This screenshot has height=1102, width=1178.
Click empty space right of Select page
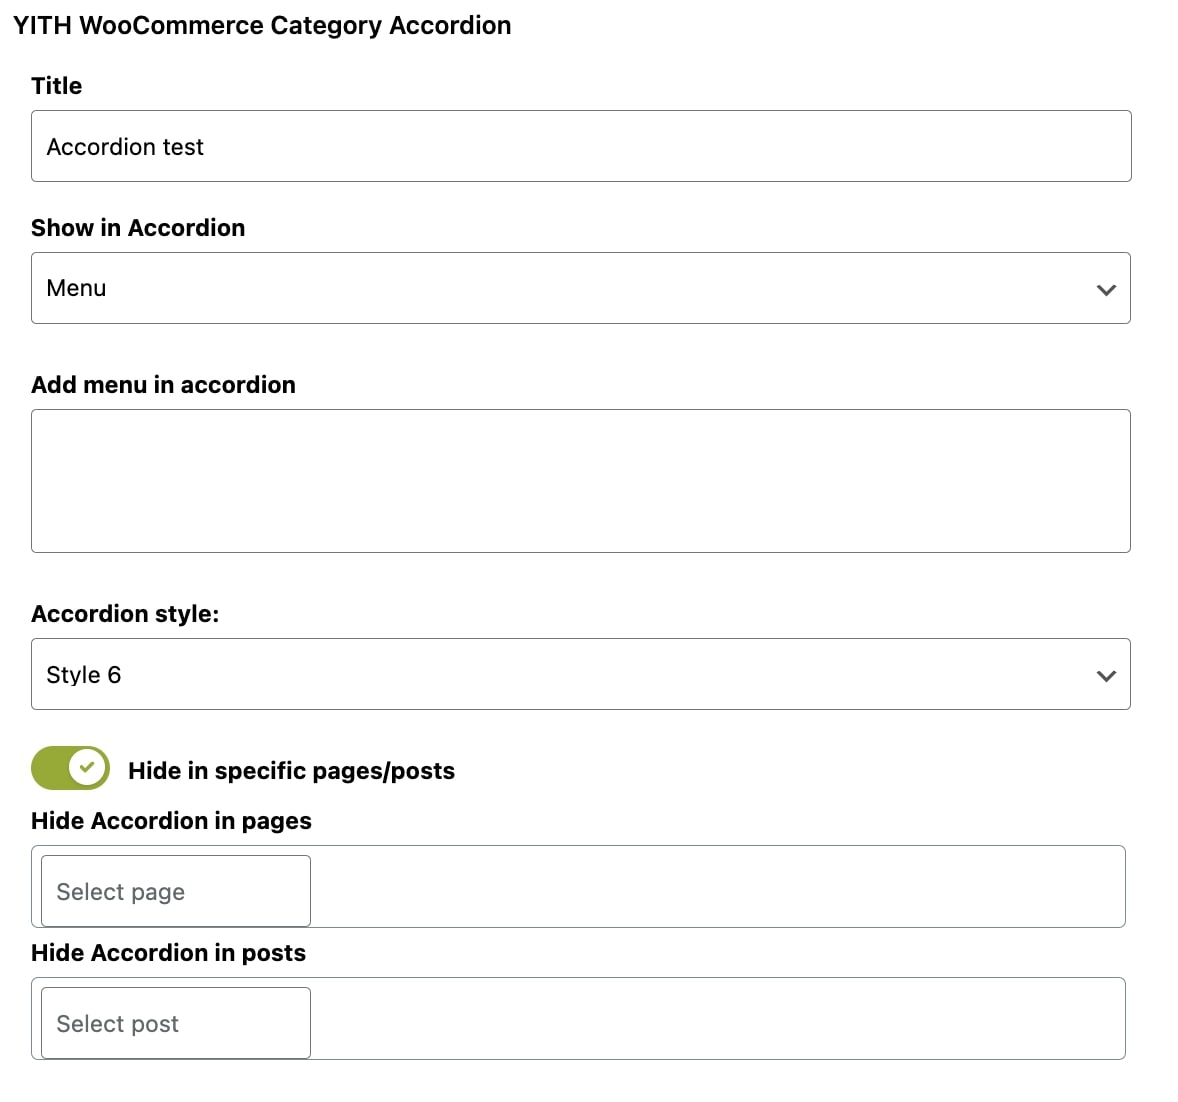715,887
